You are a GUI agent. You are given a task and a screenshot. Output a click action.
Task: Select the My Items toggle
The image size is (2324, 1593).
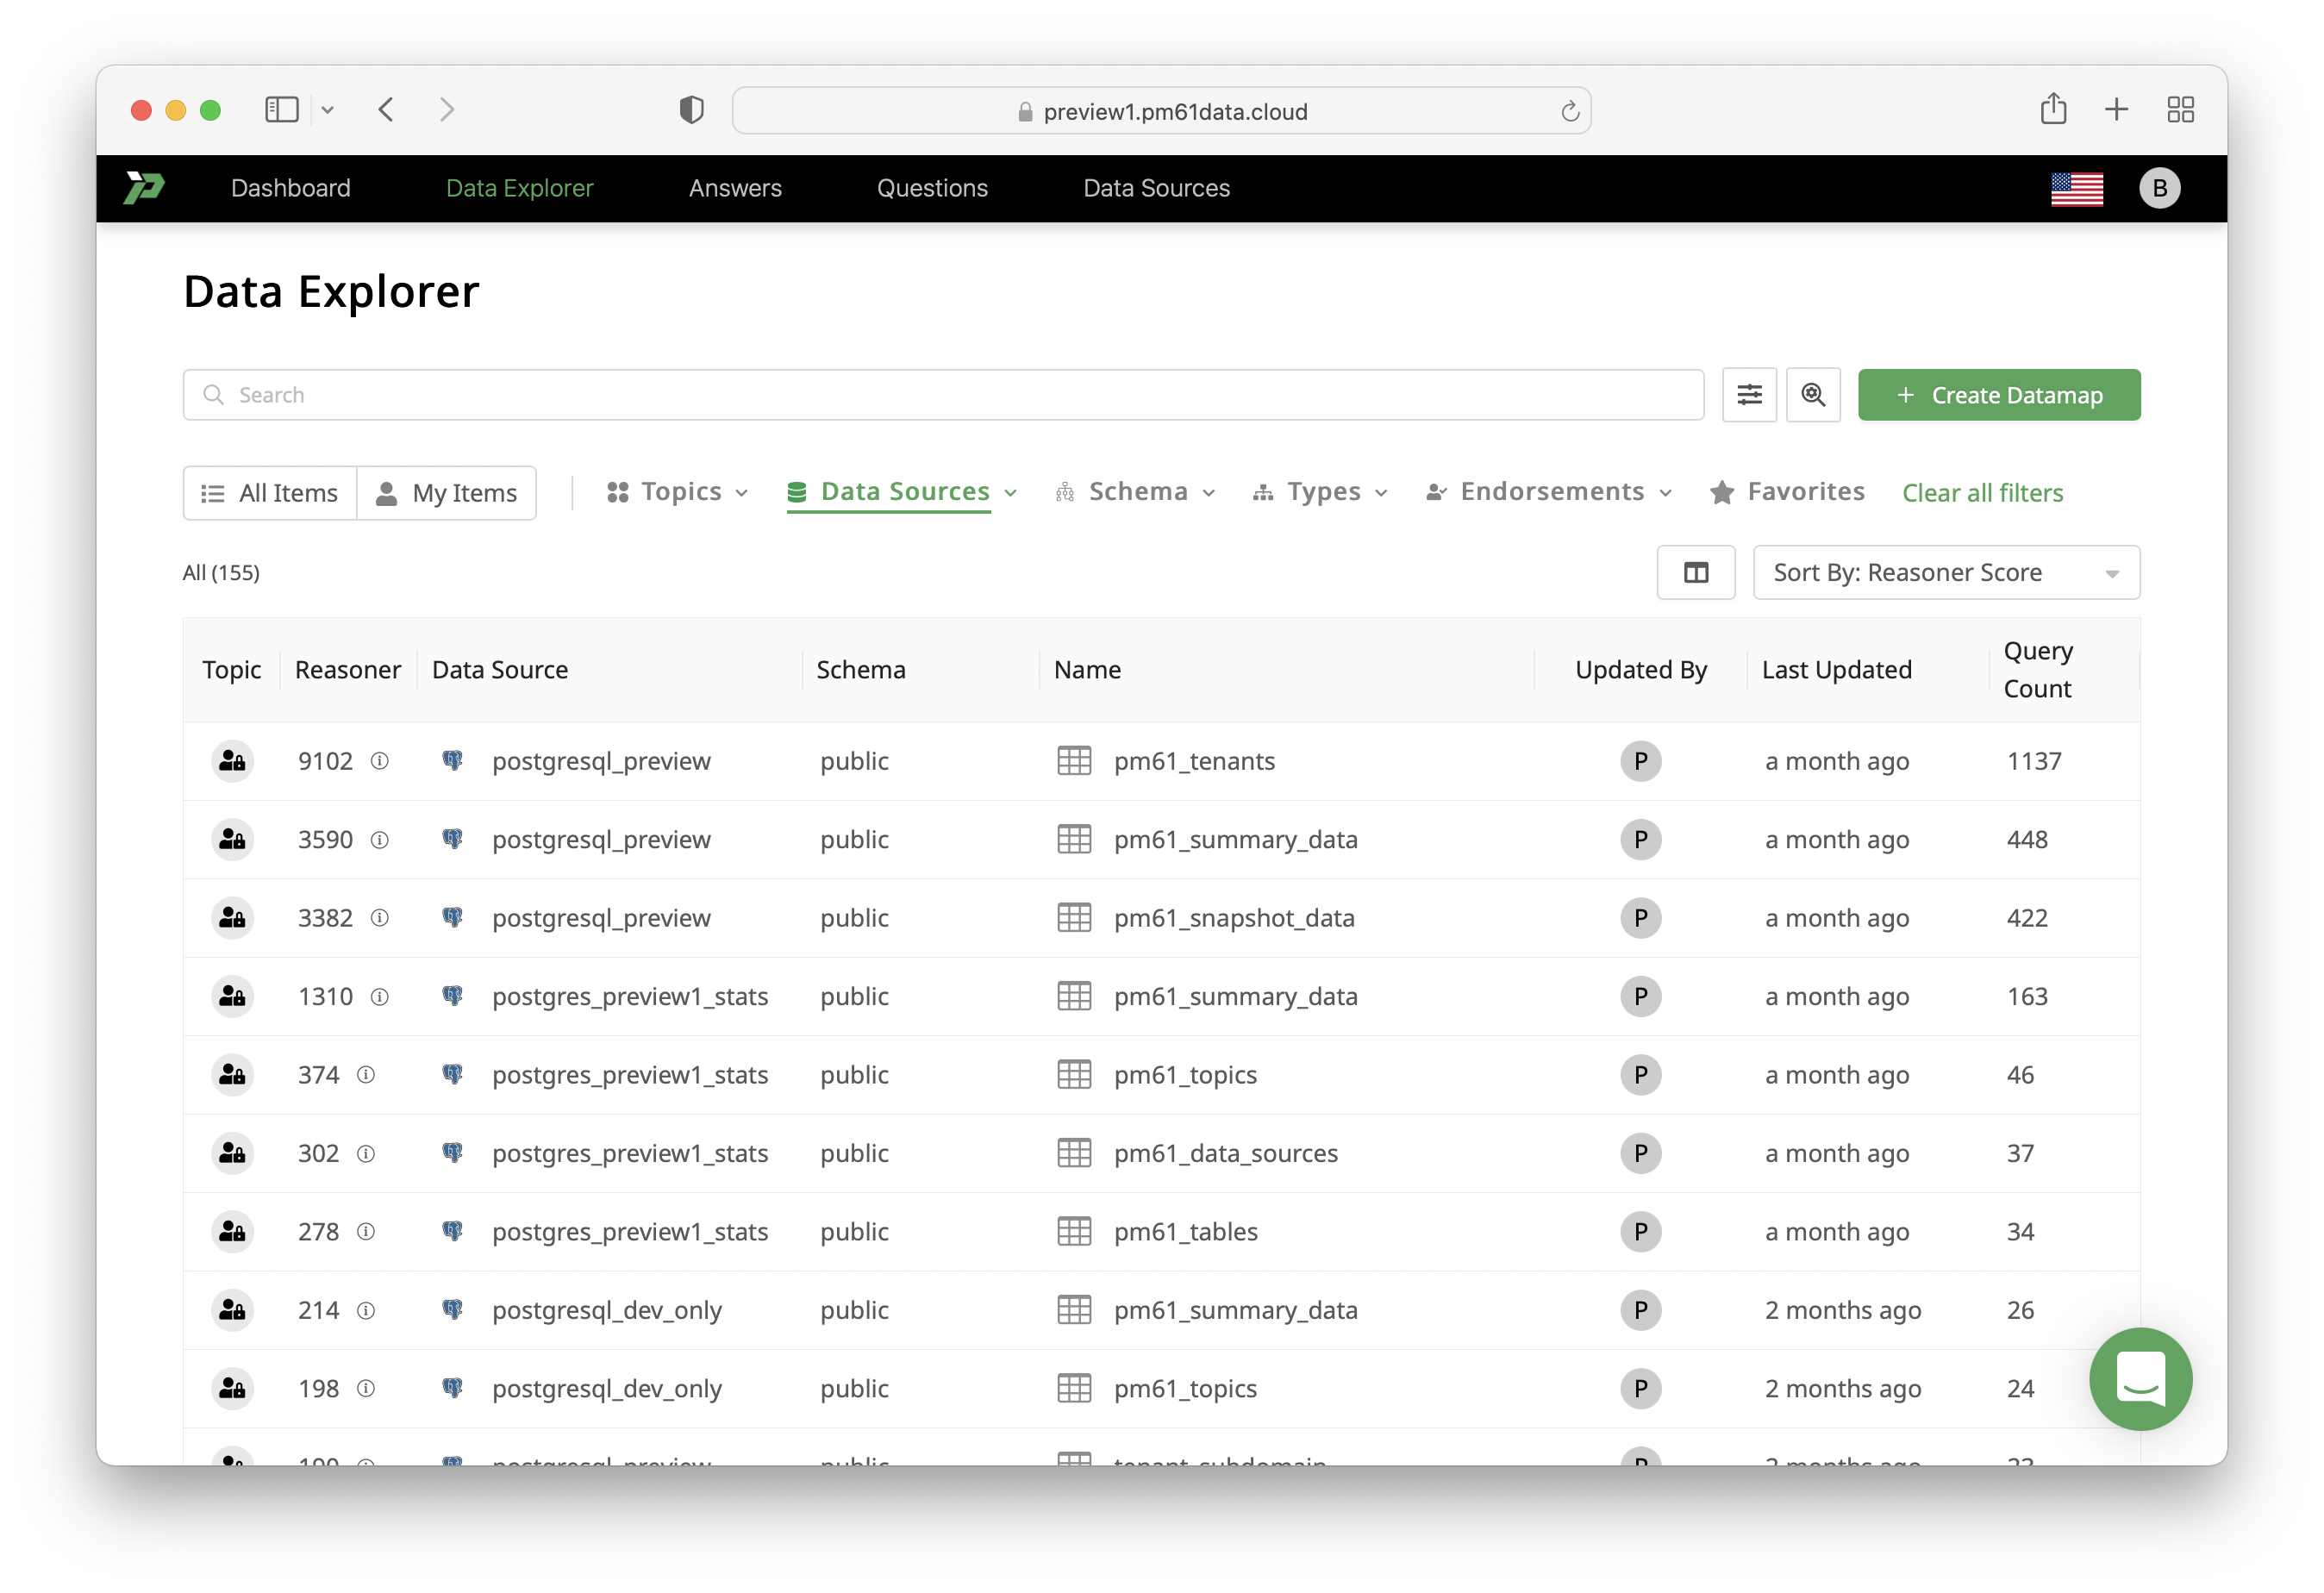tap(446, 493)
